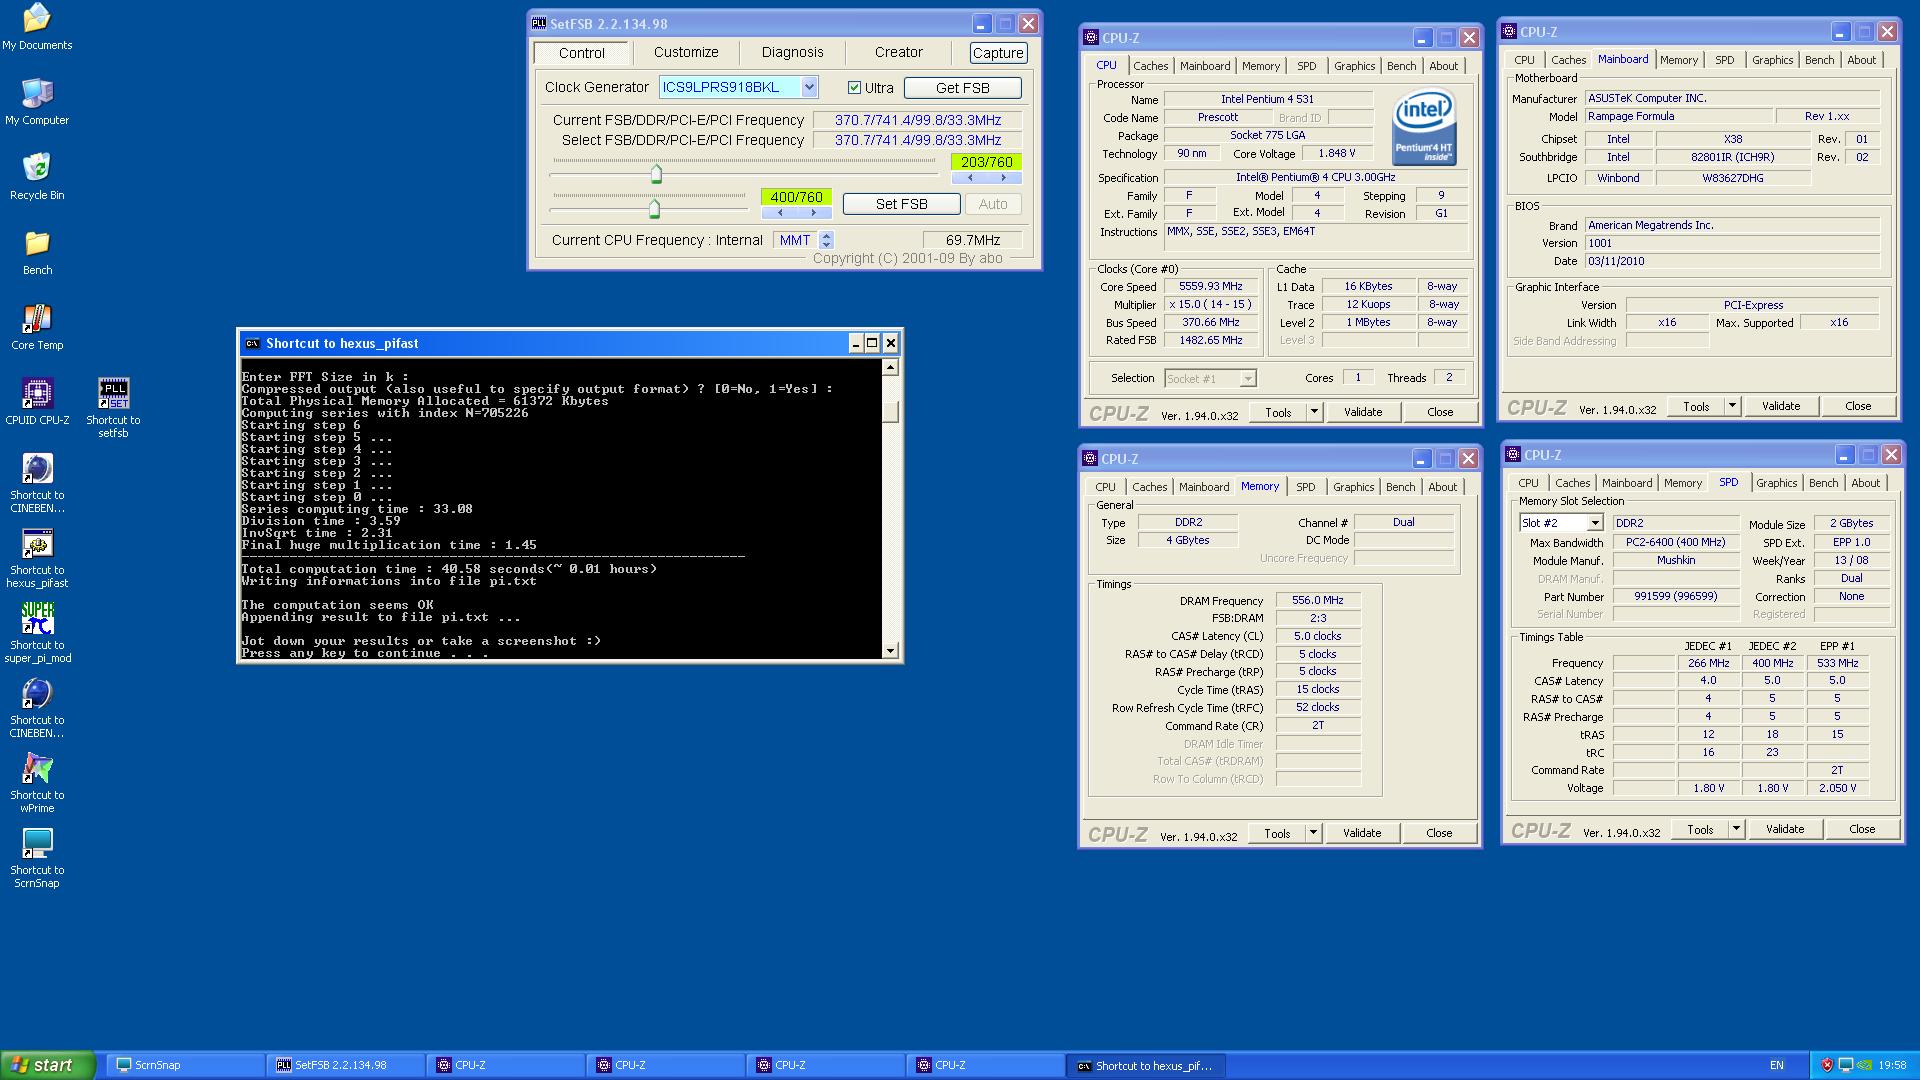Expand Tools dropdown arrow in CPU-Z CPU window
The height and width of the screenshot is (1080, 1920).
[1314, 412]
